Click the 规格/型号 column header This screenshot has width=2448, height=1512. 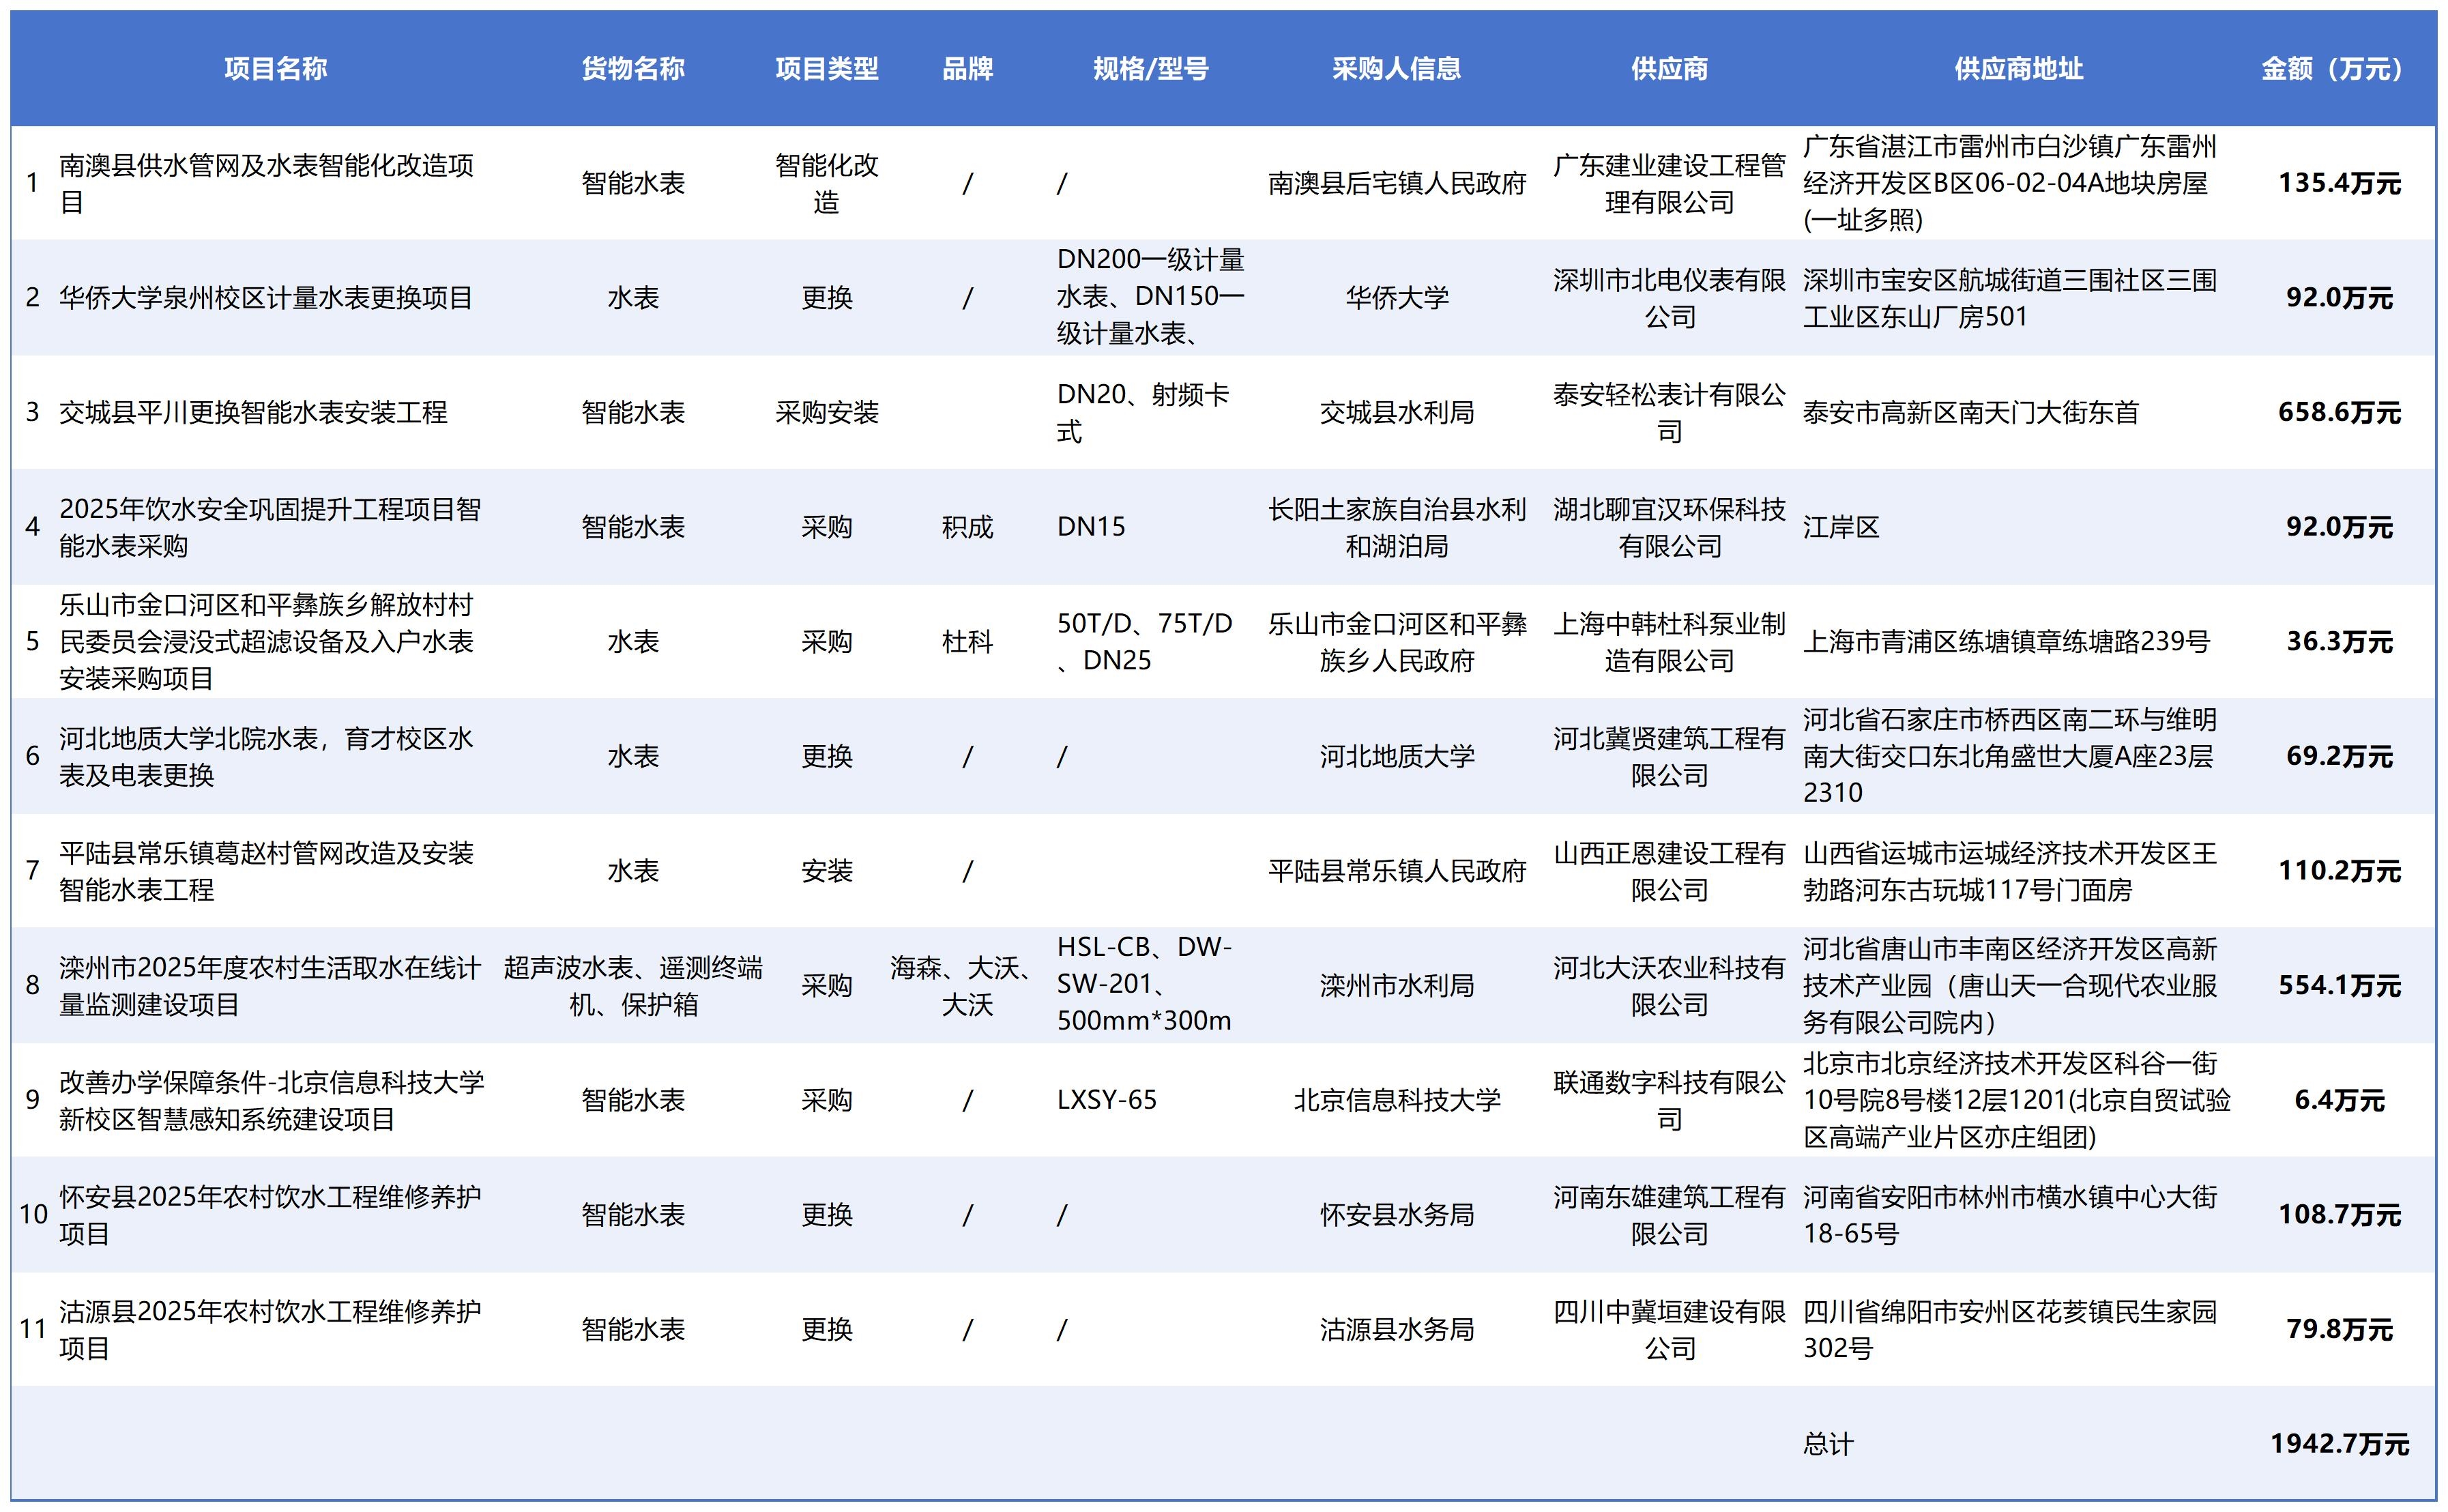1151,69
